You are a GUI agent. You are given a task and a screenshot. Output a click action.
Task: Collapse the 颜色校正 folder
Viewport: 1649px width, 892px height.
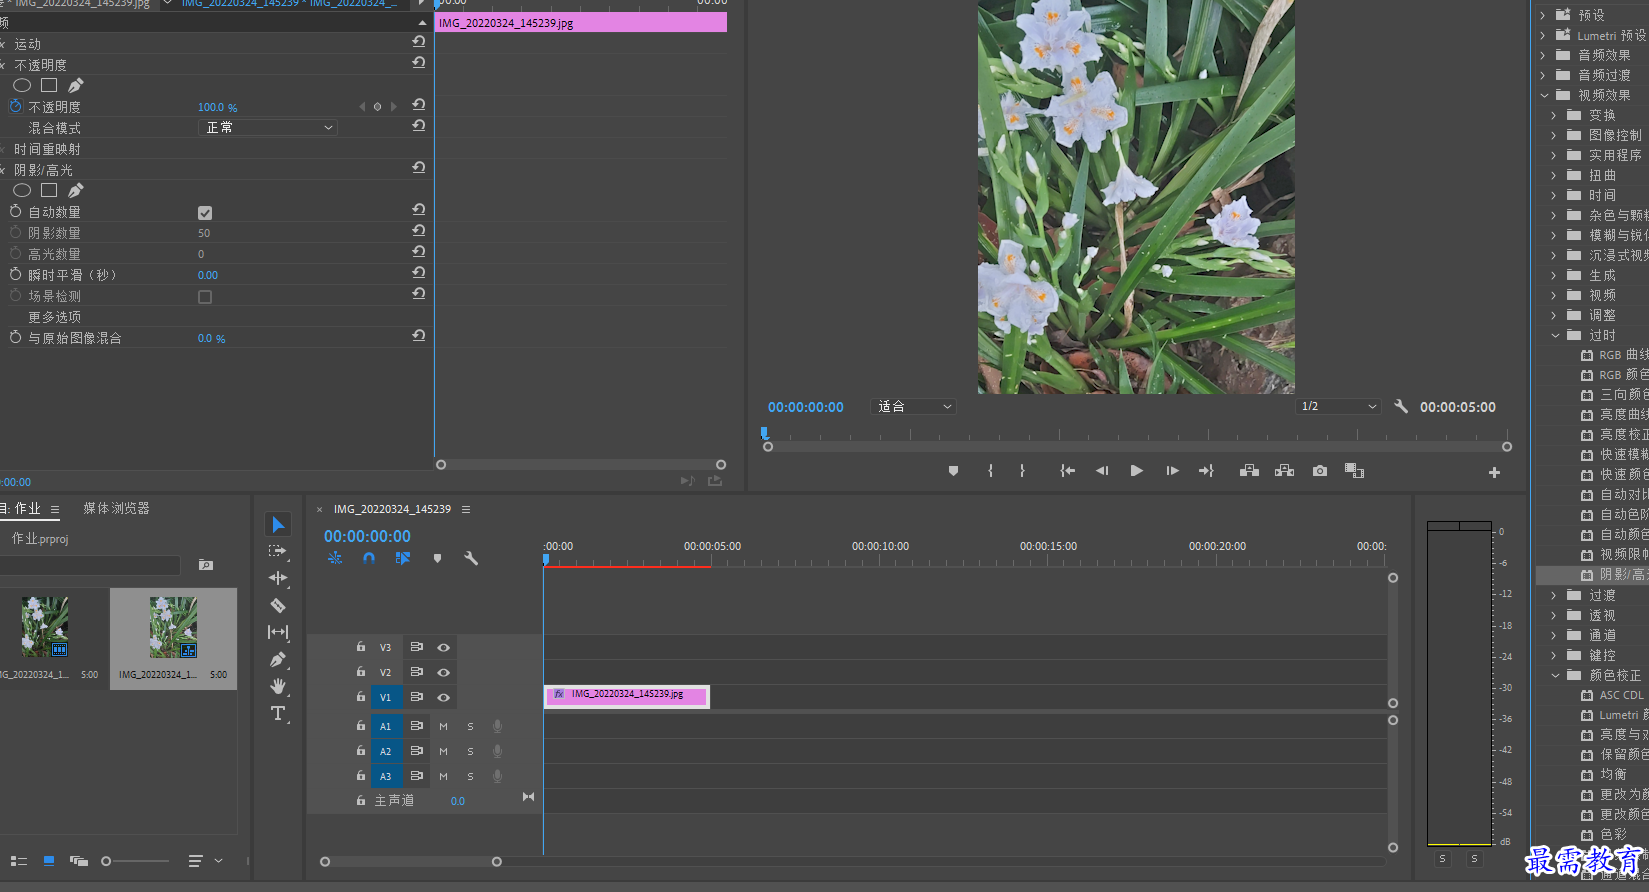[x=1555, y=675]
